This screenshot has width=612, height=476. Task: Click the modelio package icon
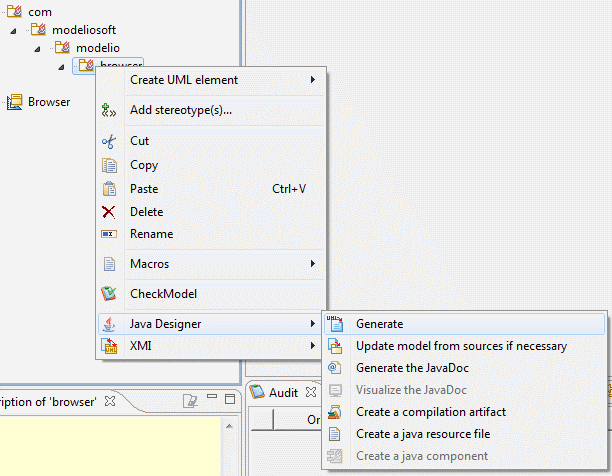pos(62,47)
